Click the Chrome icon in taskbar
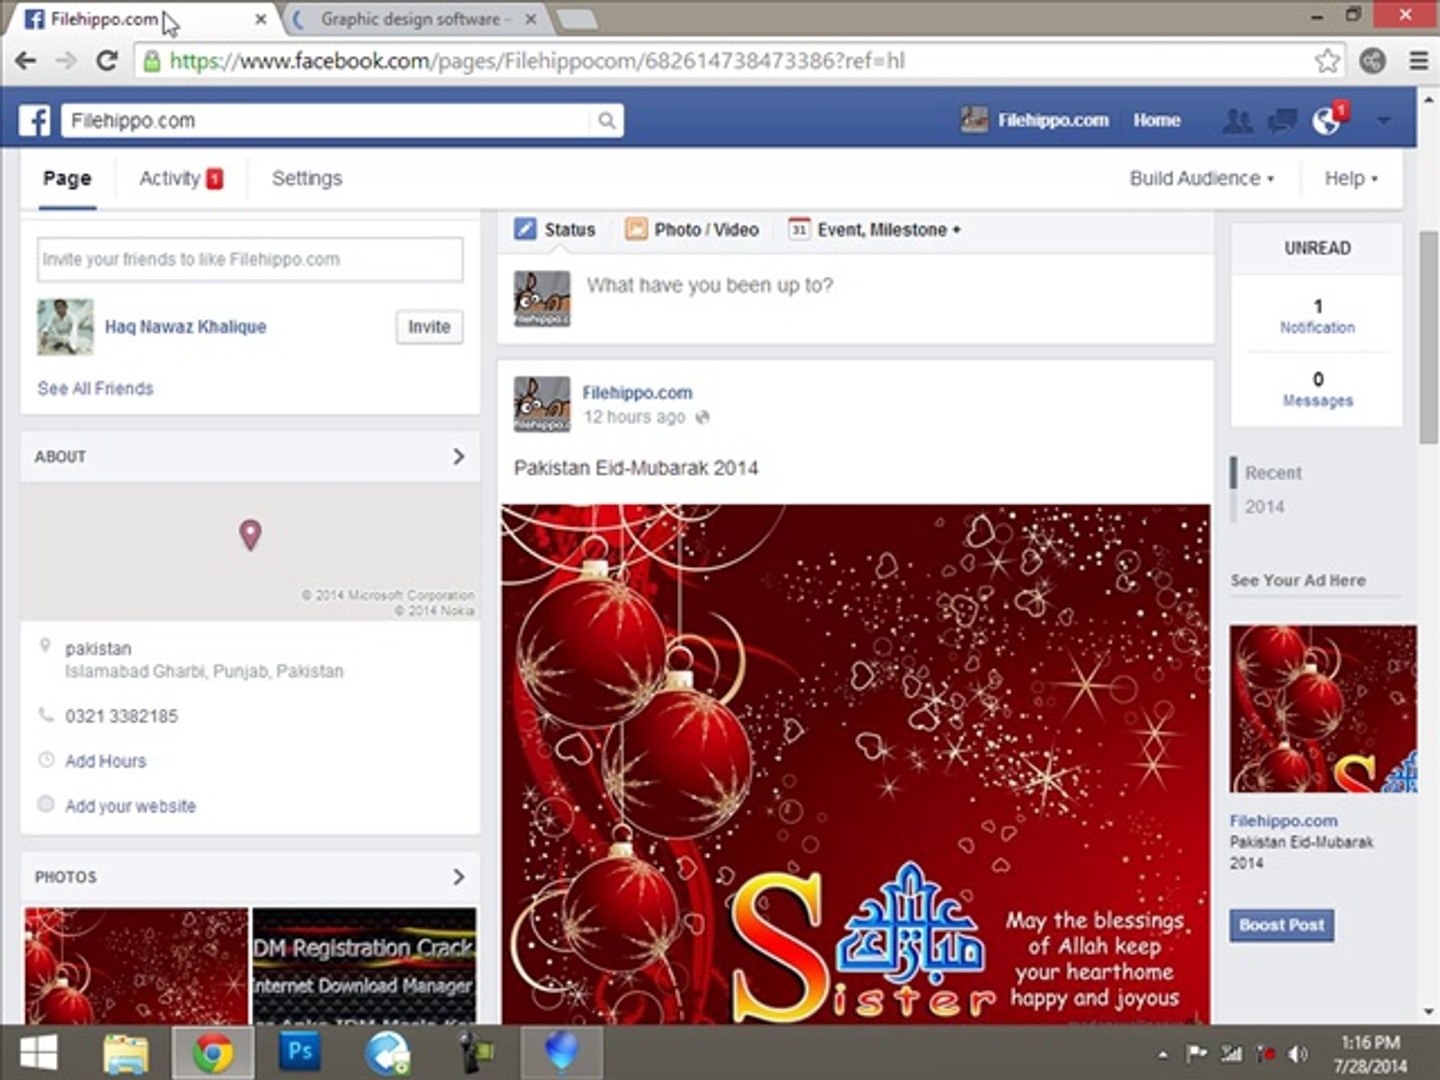This screenshot has height=1080, width=1440. click(x=213, y=1053)
